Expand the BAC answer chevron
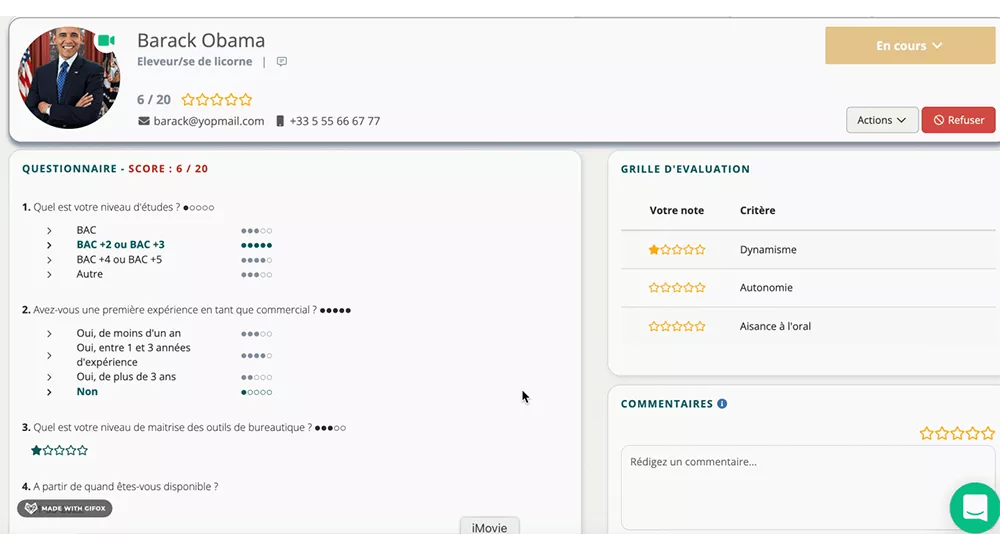 coord(49,231)
